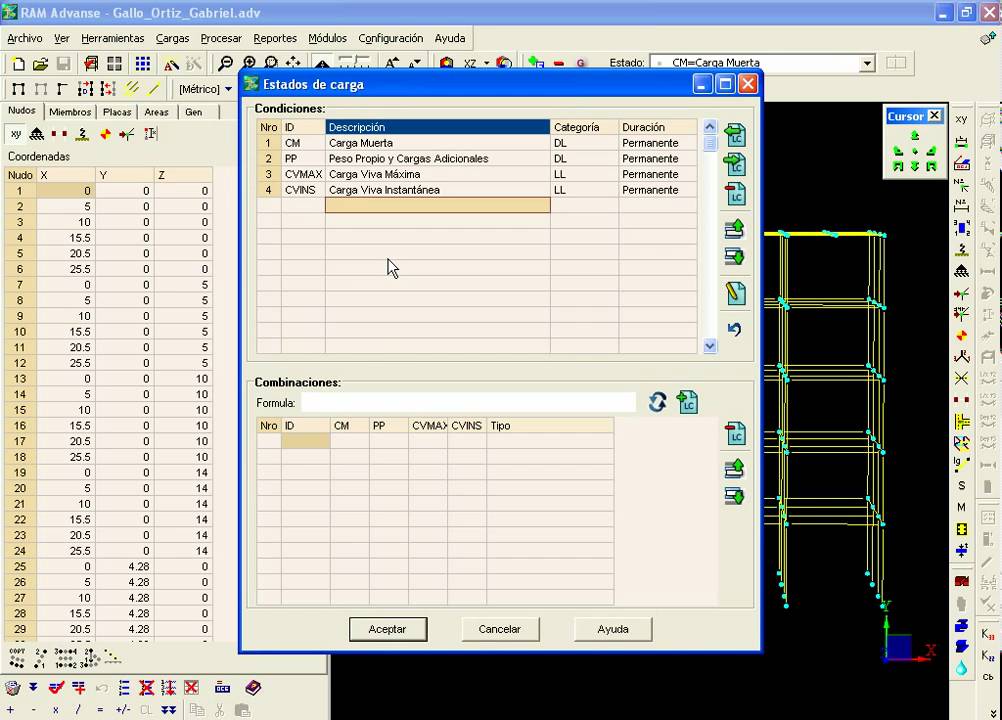Screen dimensions: 1002x720
Task: Click the xy coordinates icon in the Nudos panel
Action: 16,134
